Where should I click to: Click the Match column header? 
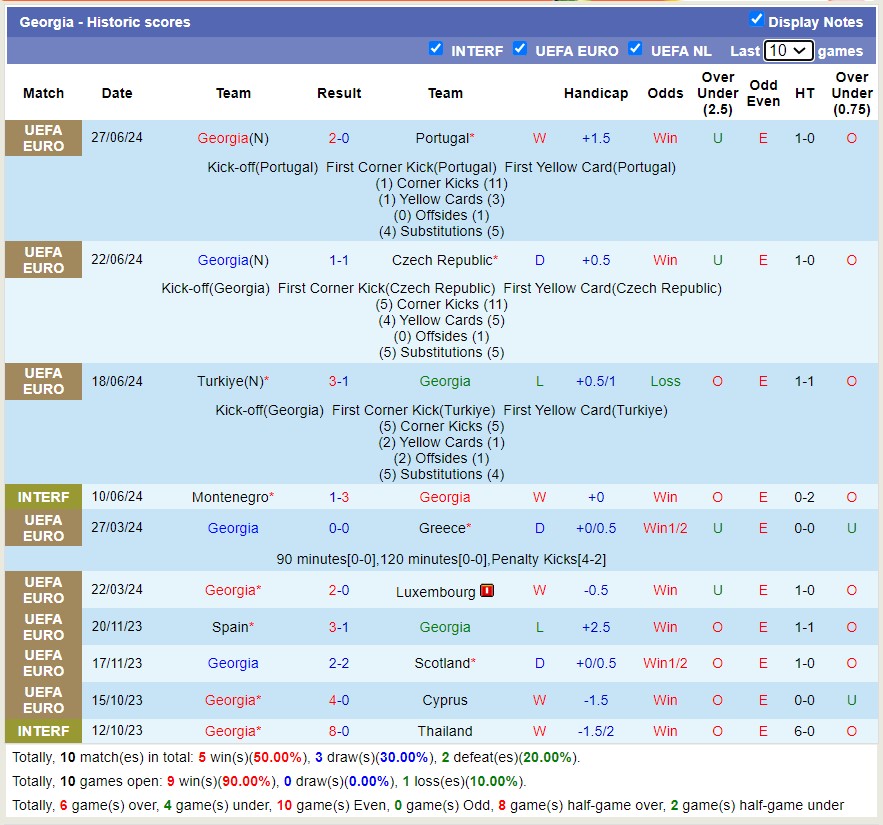pos(43,93)
